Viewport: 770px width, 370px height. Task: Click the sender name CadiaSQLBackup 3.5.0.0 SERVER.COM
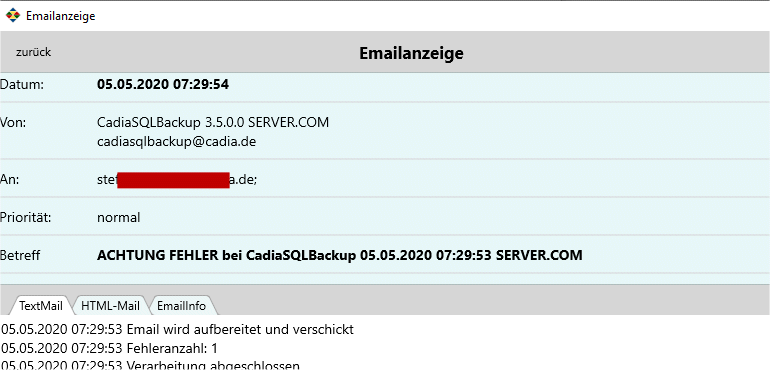pyautogui.click(x=213, y=122)
